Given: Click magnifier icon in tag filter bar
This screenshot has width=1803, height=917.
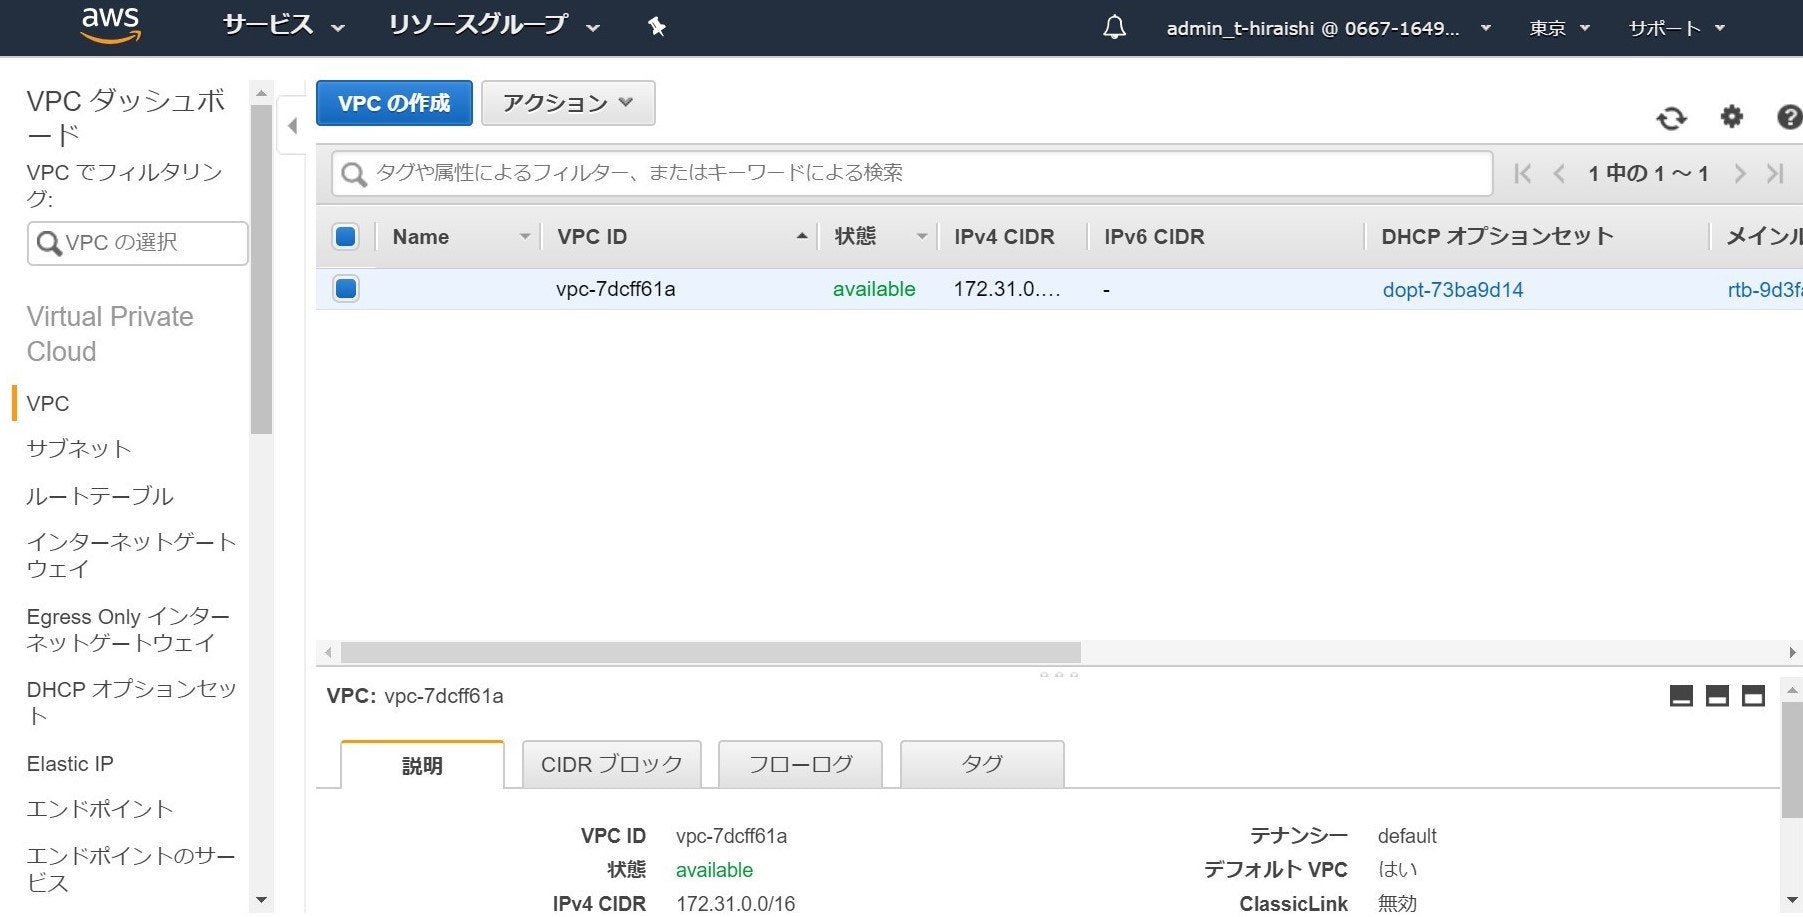Looking at the screenshot, I should click(353, 175).
